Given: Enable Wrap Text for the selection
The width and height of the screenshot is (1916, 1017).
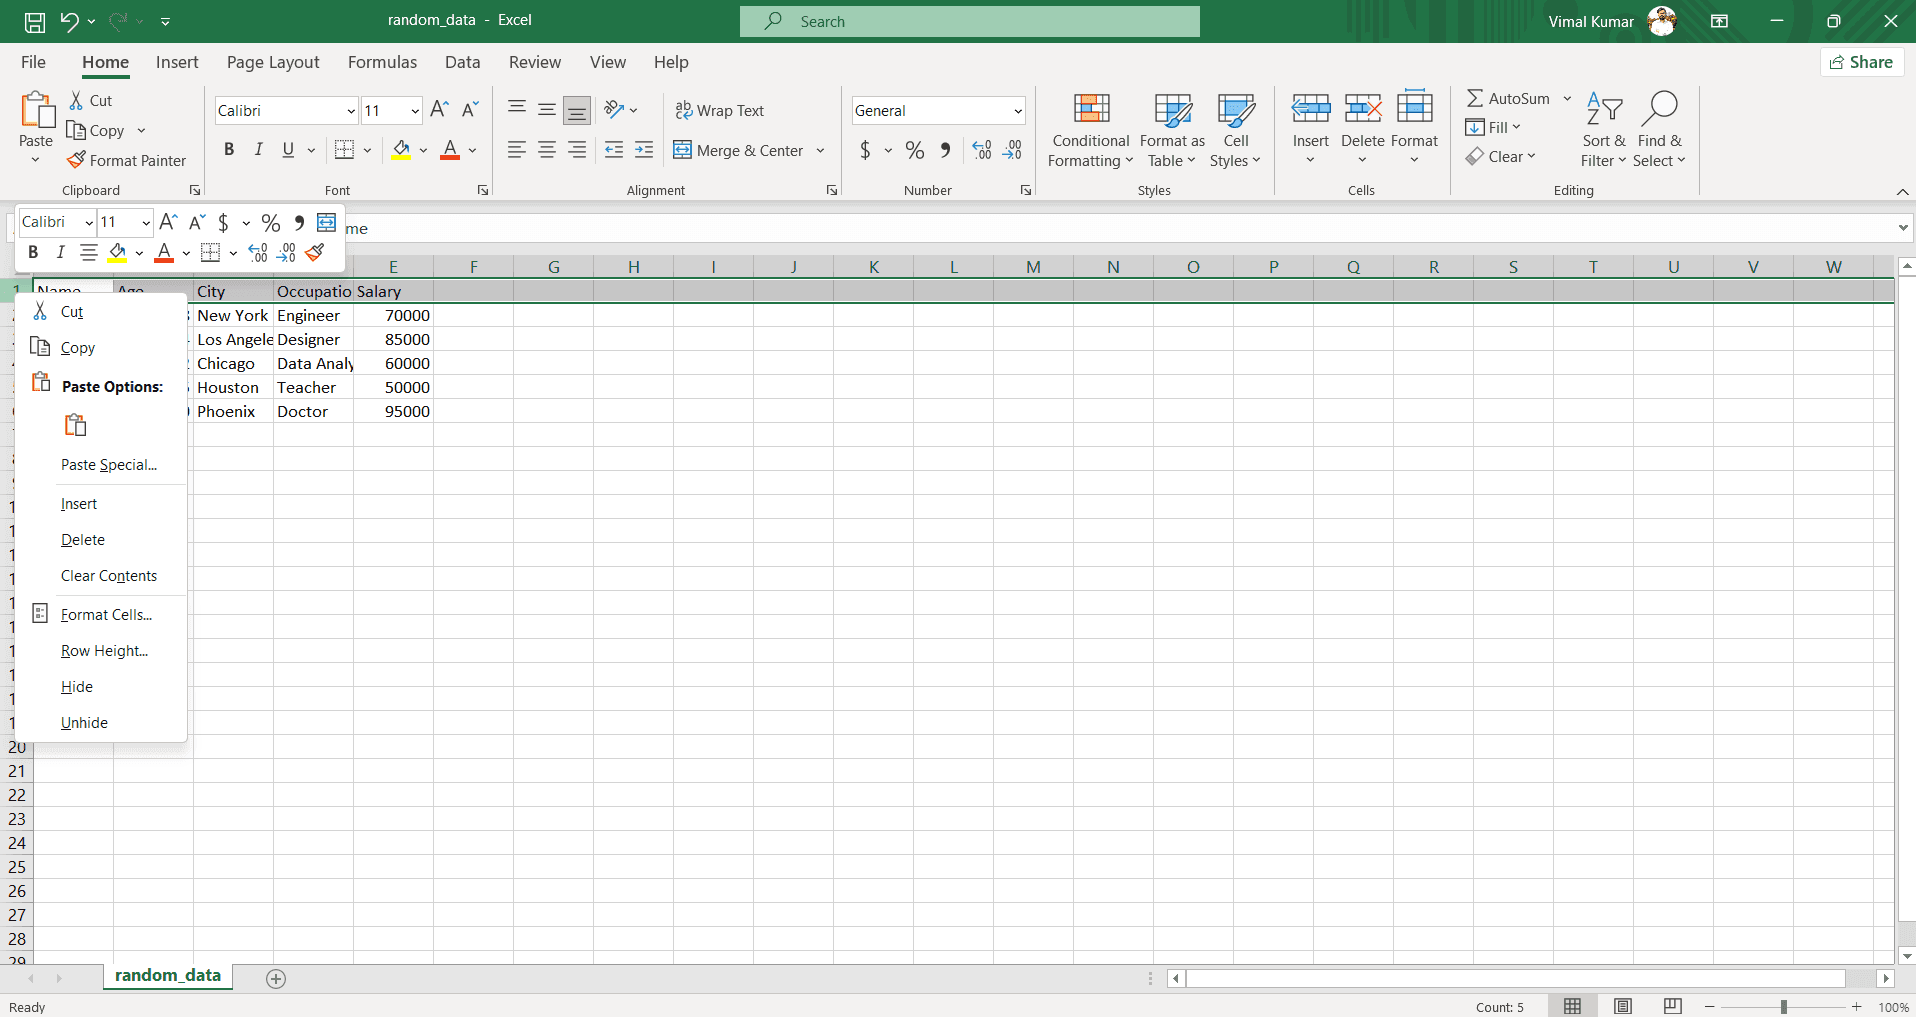Looking at the screenshot, I should click(x=720, y=110).
